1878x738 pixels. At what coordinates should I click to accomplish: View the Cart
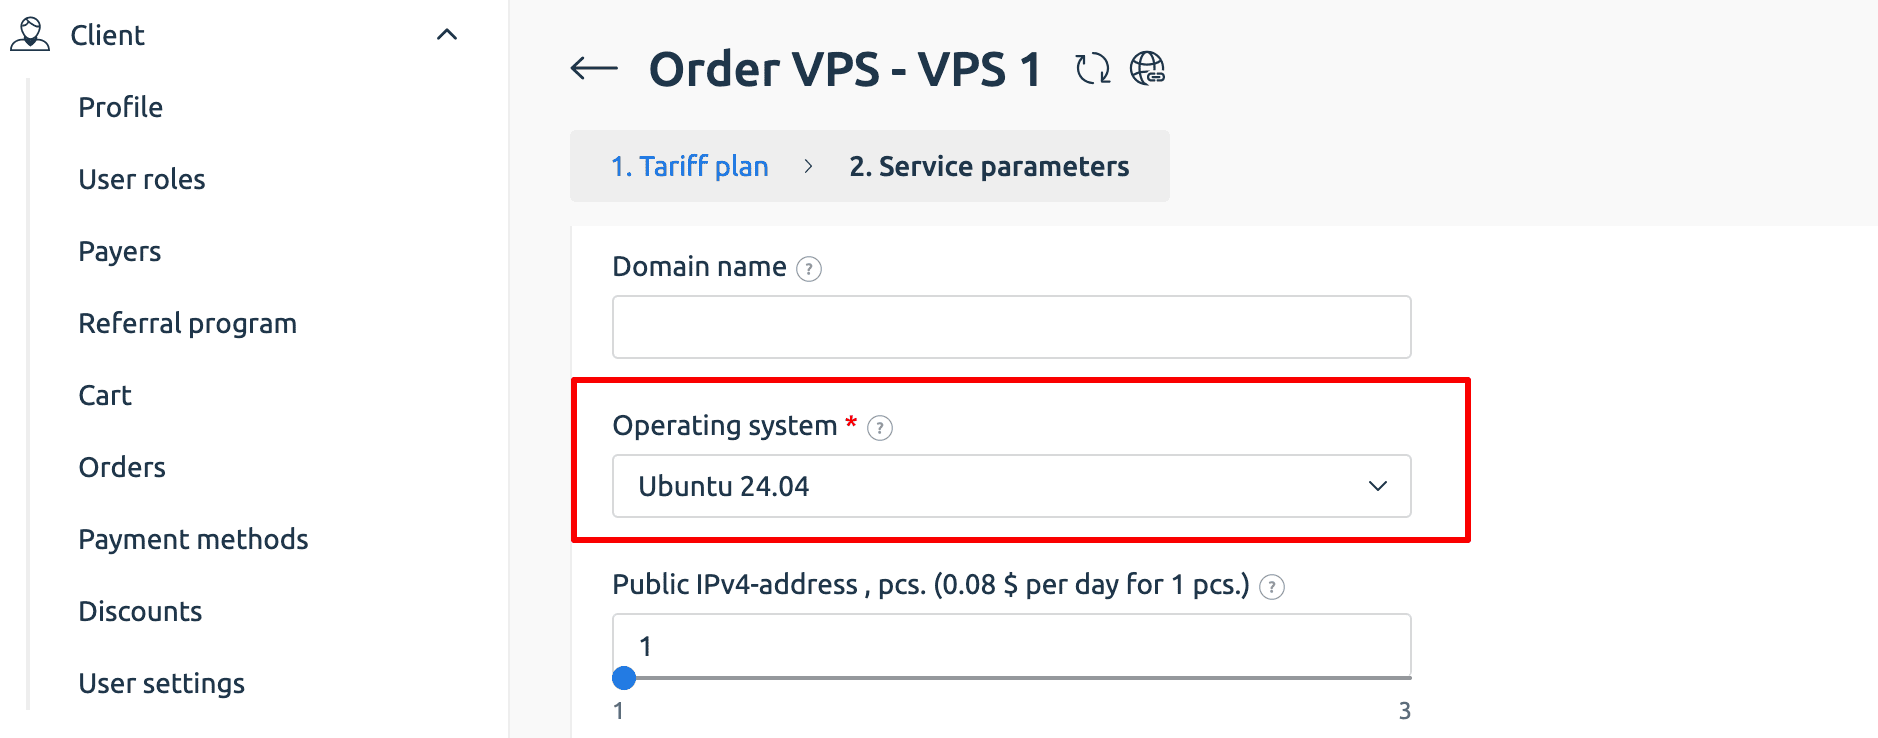pyautogui.click(x=105, y=395)
